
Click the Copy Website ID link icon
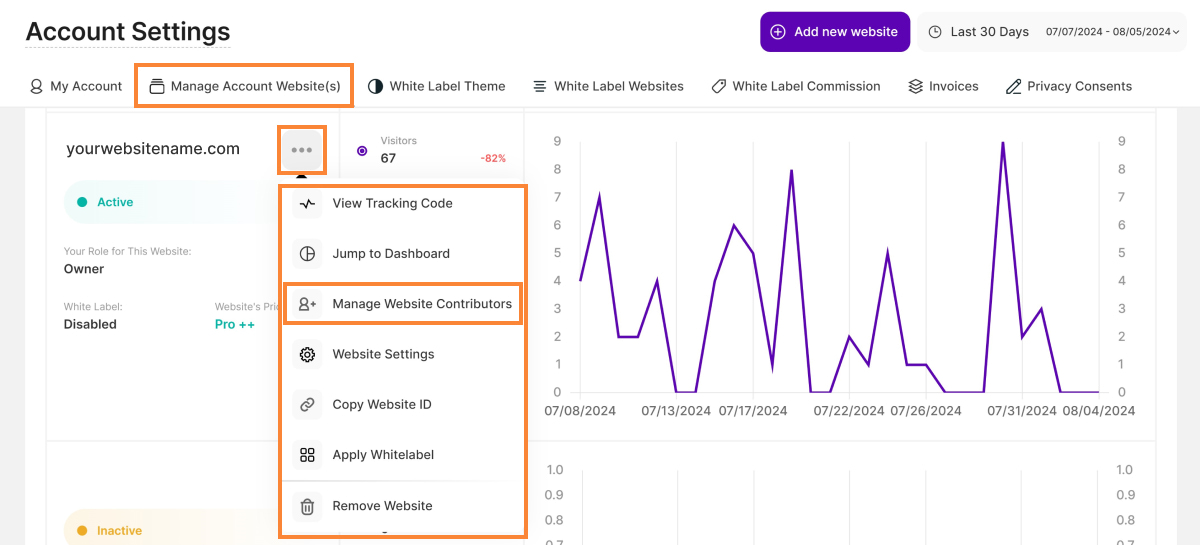click(x=308, y=405)
